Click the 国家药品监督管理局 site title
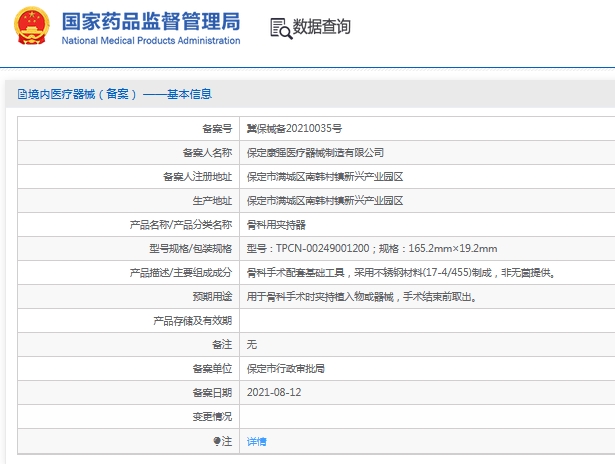The height and width of the screenshot is (464, 615). pyautogui.click(x=151, y=21)
